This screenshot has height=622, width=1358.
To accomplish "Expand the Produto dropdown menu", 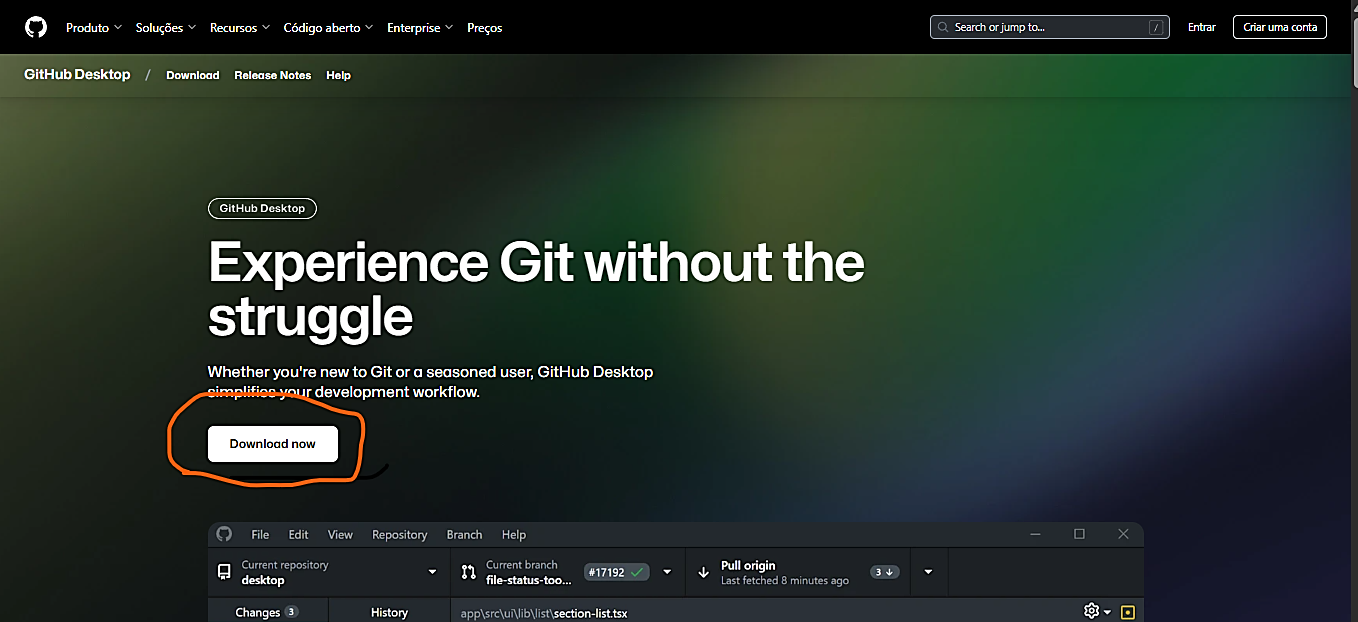I will (93, 28).
